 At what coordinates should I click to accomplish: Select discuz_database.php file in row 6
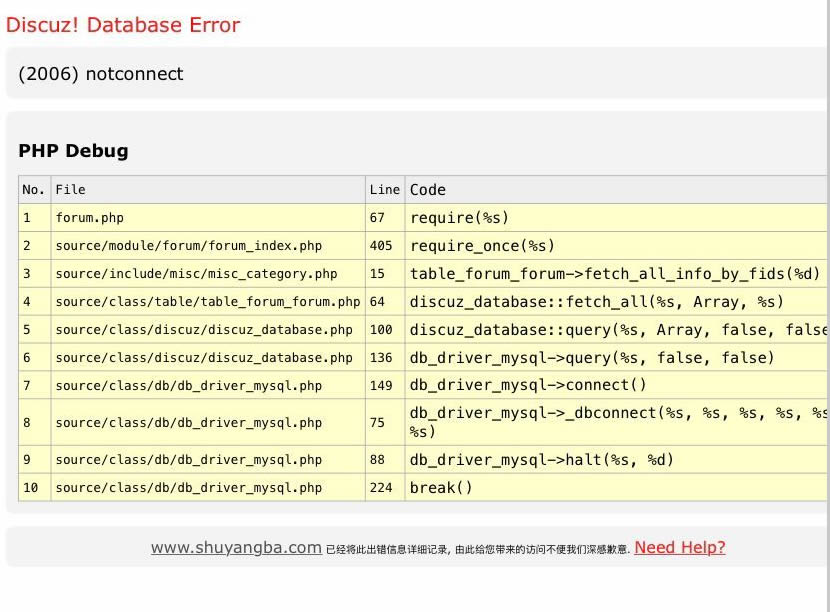[208, 358]
